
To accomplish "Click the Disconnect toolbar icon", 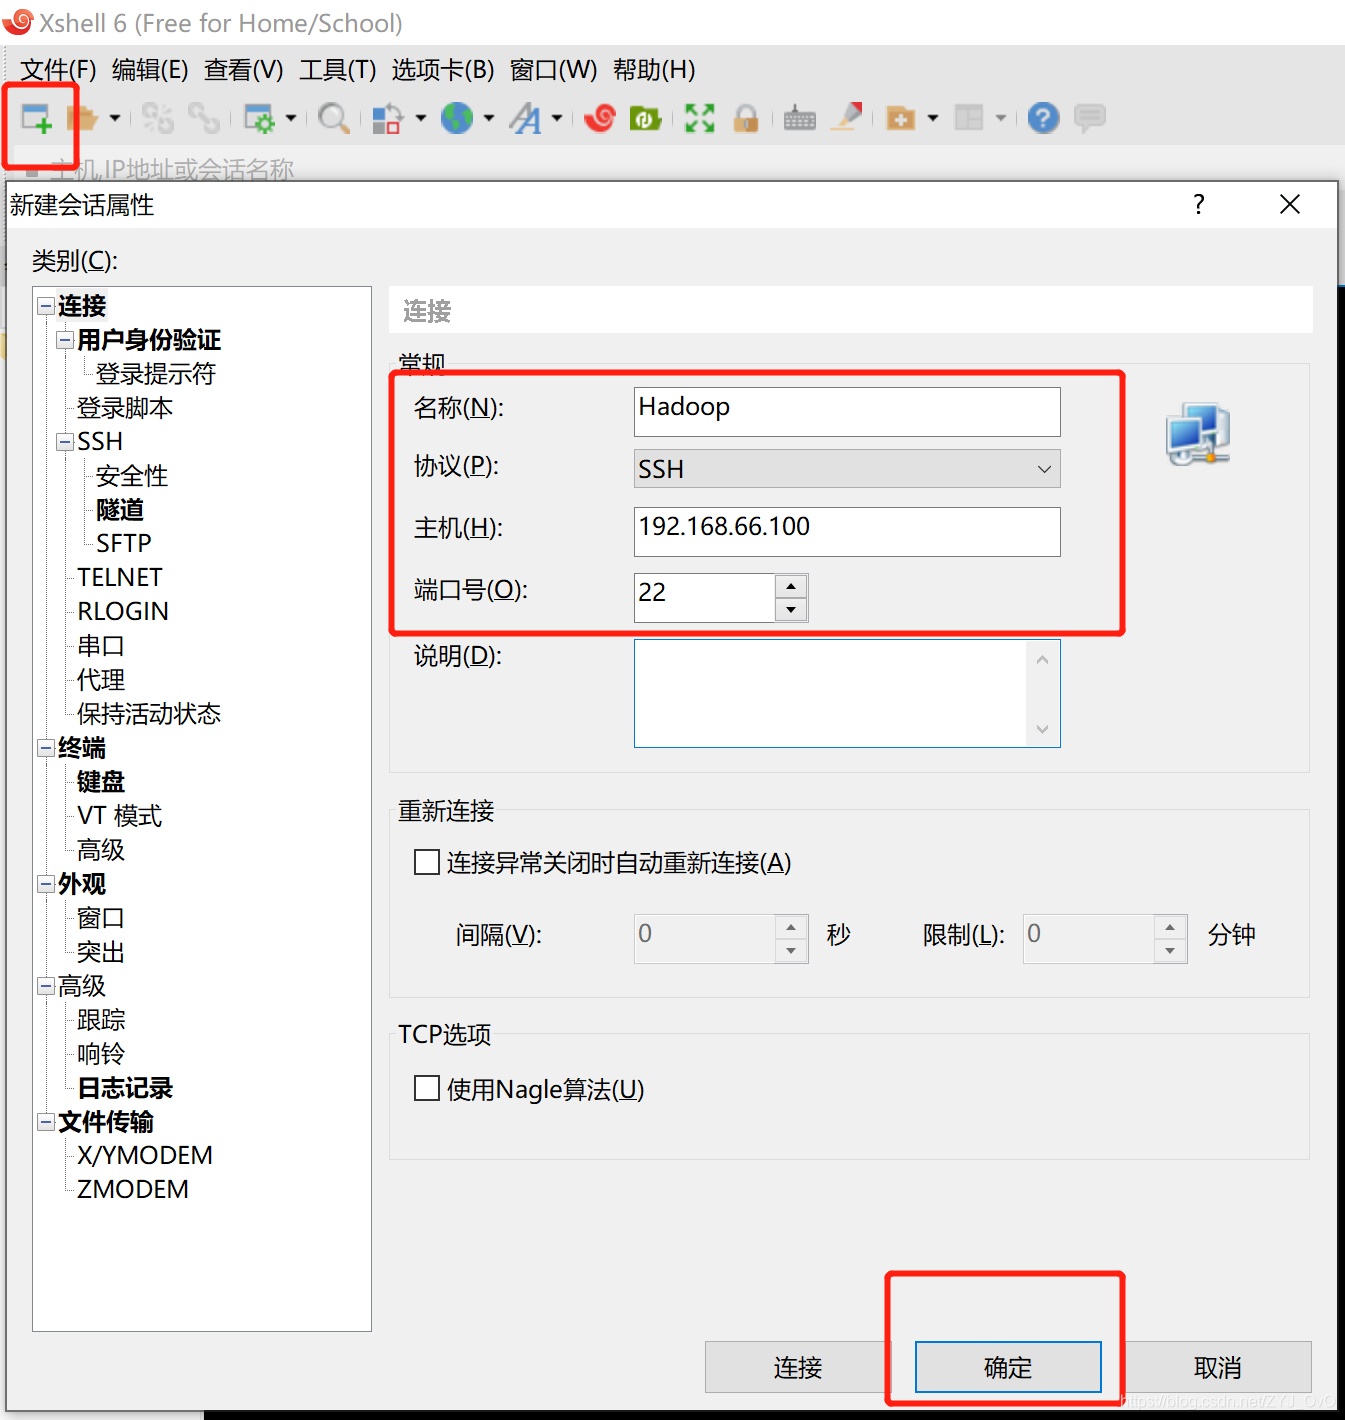I will (157, 118).
